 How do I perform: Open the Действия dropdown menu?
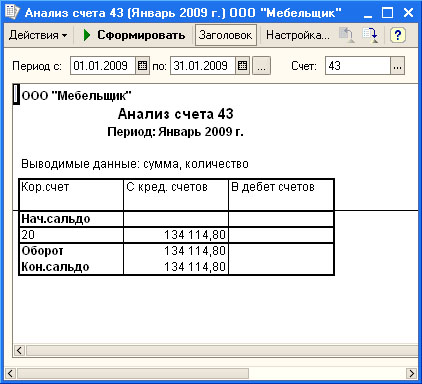coord(38,35)
